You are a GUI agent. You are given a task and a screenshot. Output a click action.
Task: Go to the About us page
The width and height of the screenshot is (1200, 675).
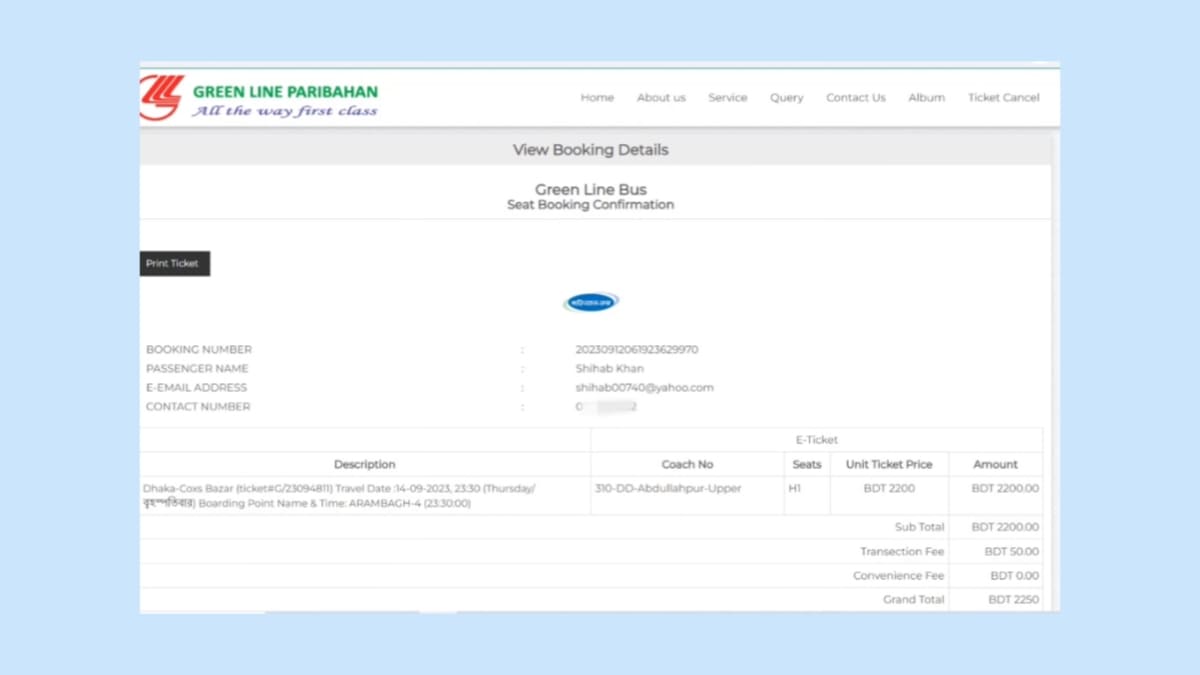(x=661, y=98)
